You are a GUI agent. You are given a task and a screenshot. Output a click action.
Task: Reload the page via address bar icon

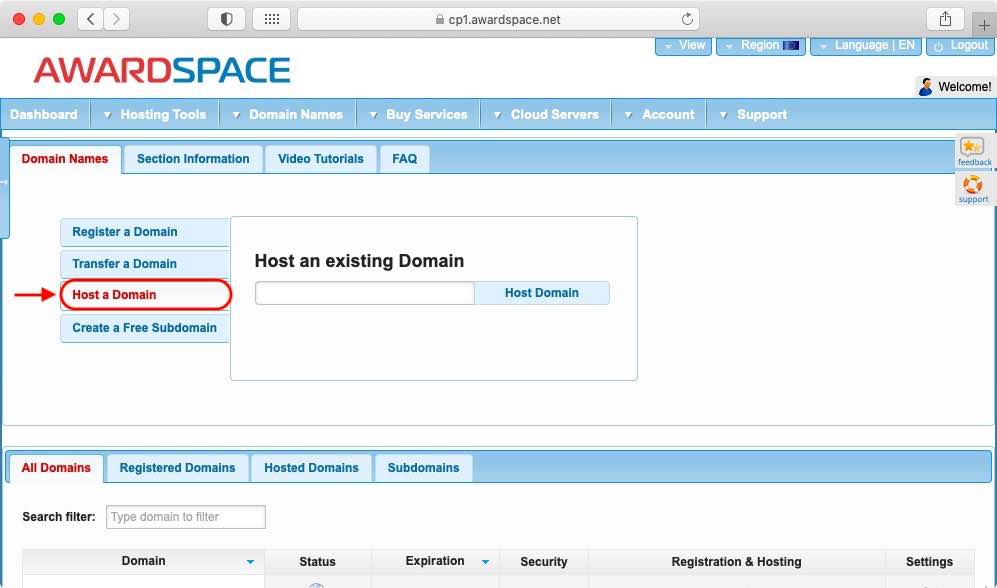pyautogui.click(x=686, y=18)
